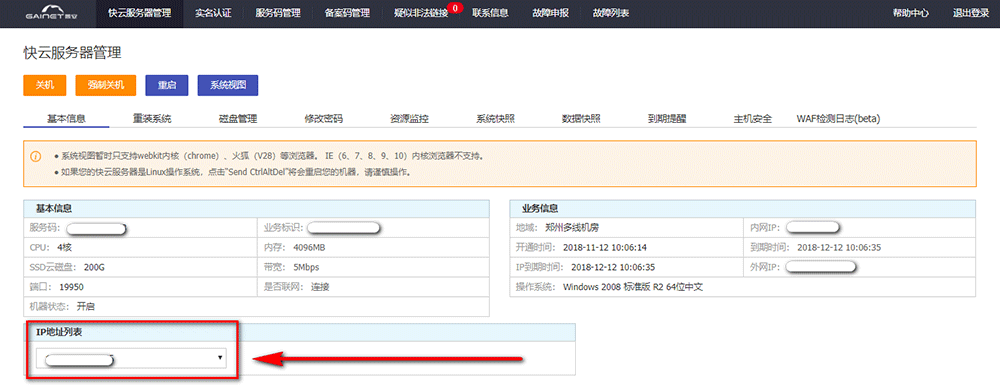Open 服务码管理 in top navigation
Viewport: 1000px width, 391px height.
277,13
